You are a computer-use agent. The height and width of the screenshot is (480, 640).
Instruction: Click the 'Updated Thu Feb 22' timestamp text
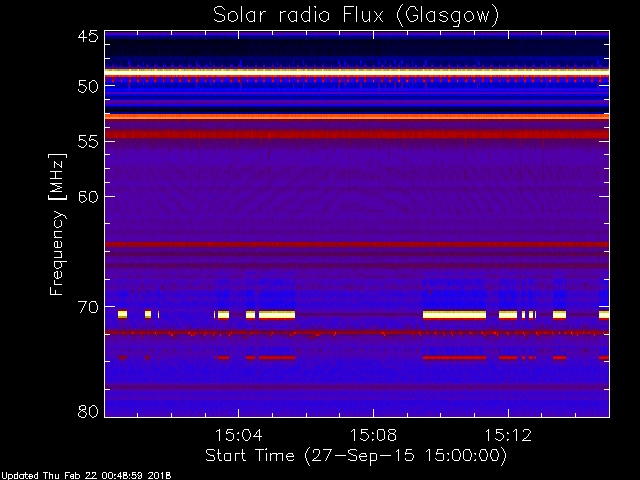pos(86,476)
